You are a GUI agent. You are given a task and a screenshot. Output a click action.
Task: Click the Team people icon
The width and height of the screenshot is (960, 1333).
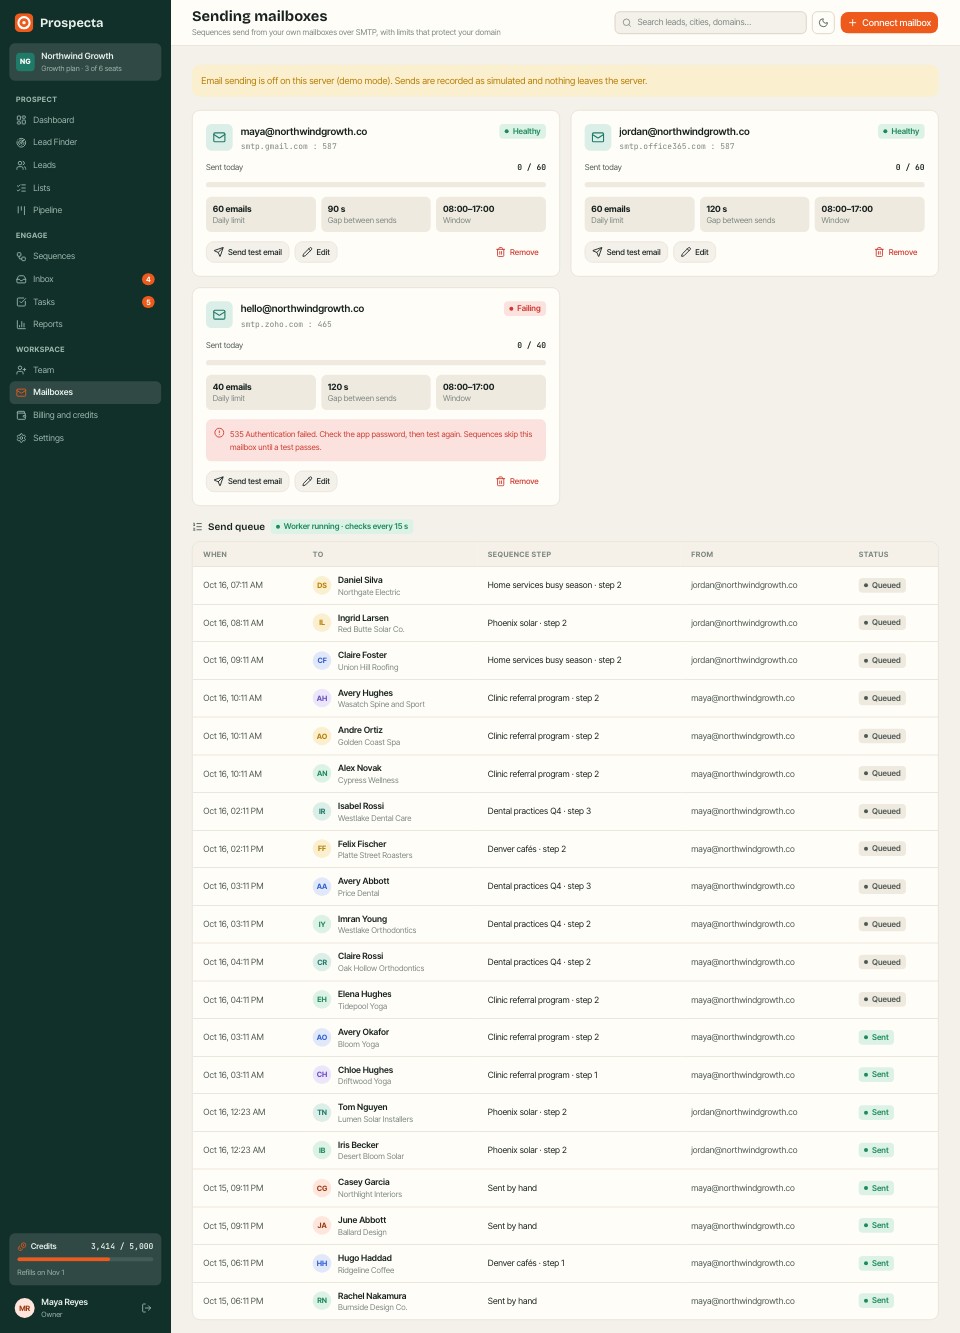21,370
